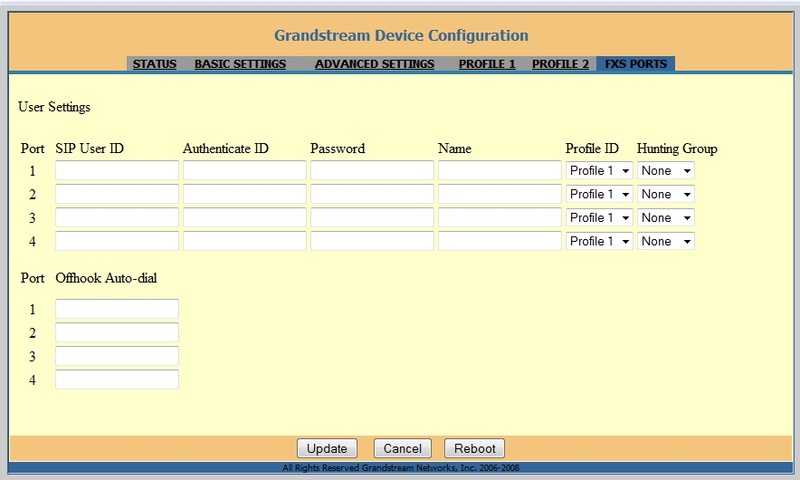Screen dimensions: 800x480
Task: Focus Offhook Auto-dial field for port 1
Action: [117, 309]
